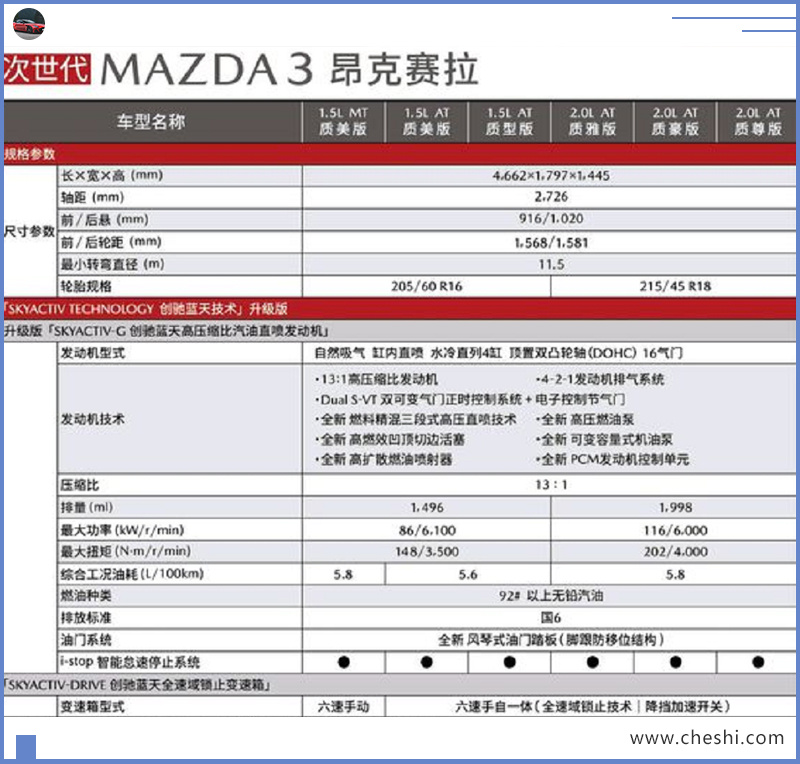Select the gearbox value '六速手动'
The width and height of the screenshot is (800, 764).
click(343, 707)
